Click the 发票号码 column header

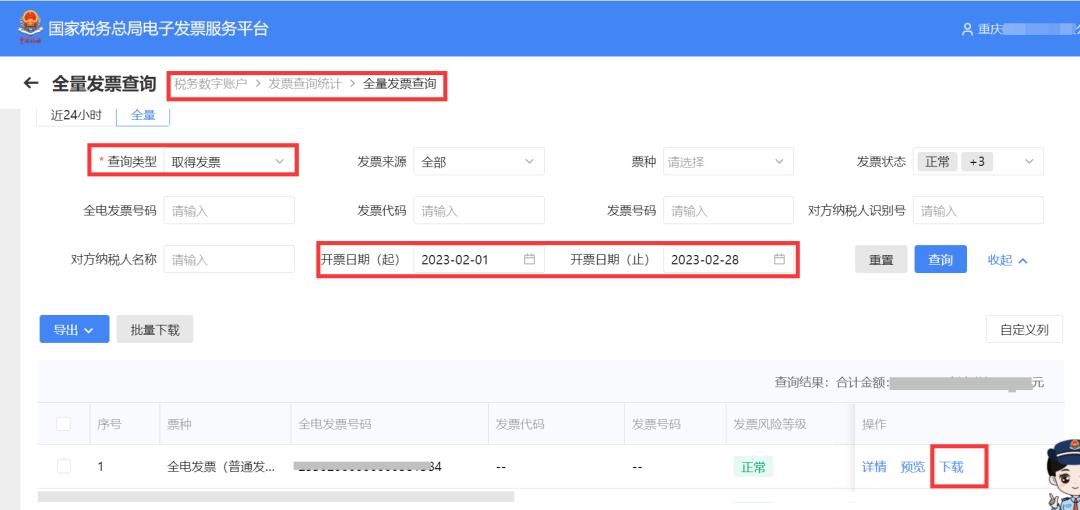[656, 424]
